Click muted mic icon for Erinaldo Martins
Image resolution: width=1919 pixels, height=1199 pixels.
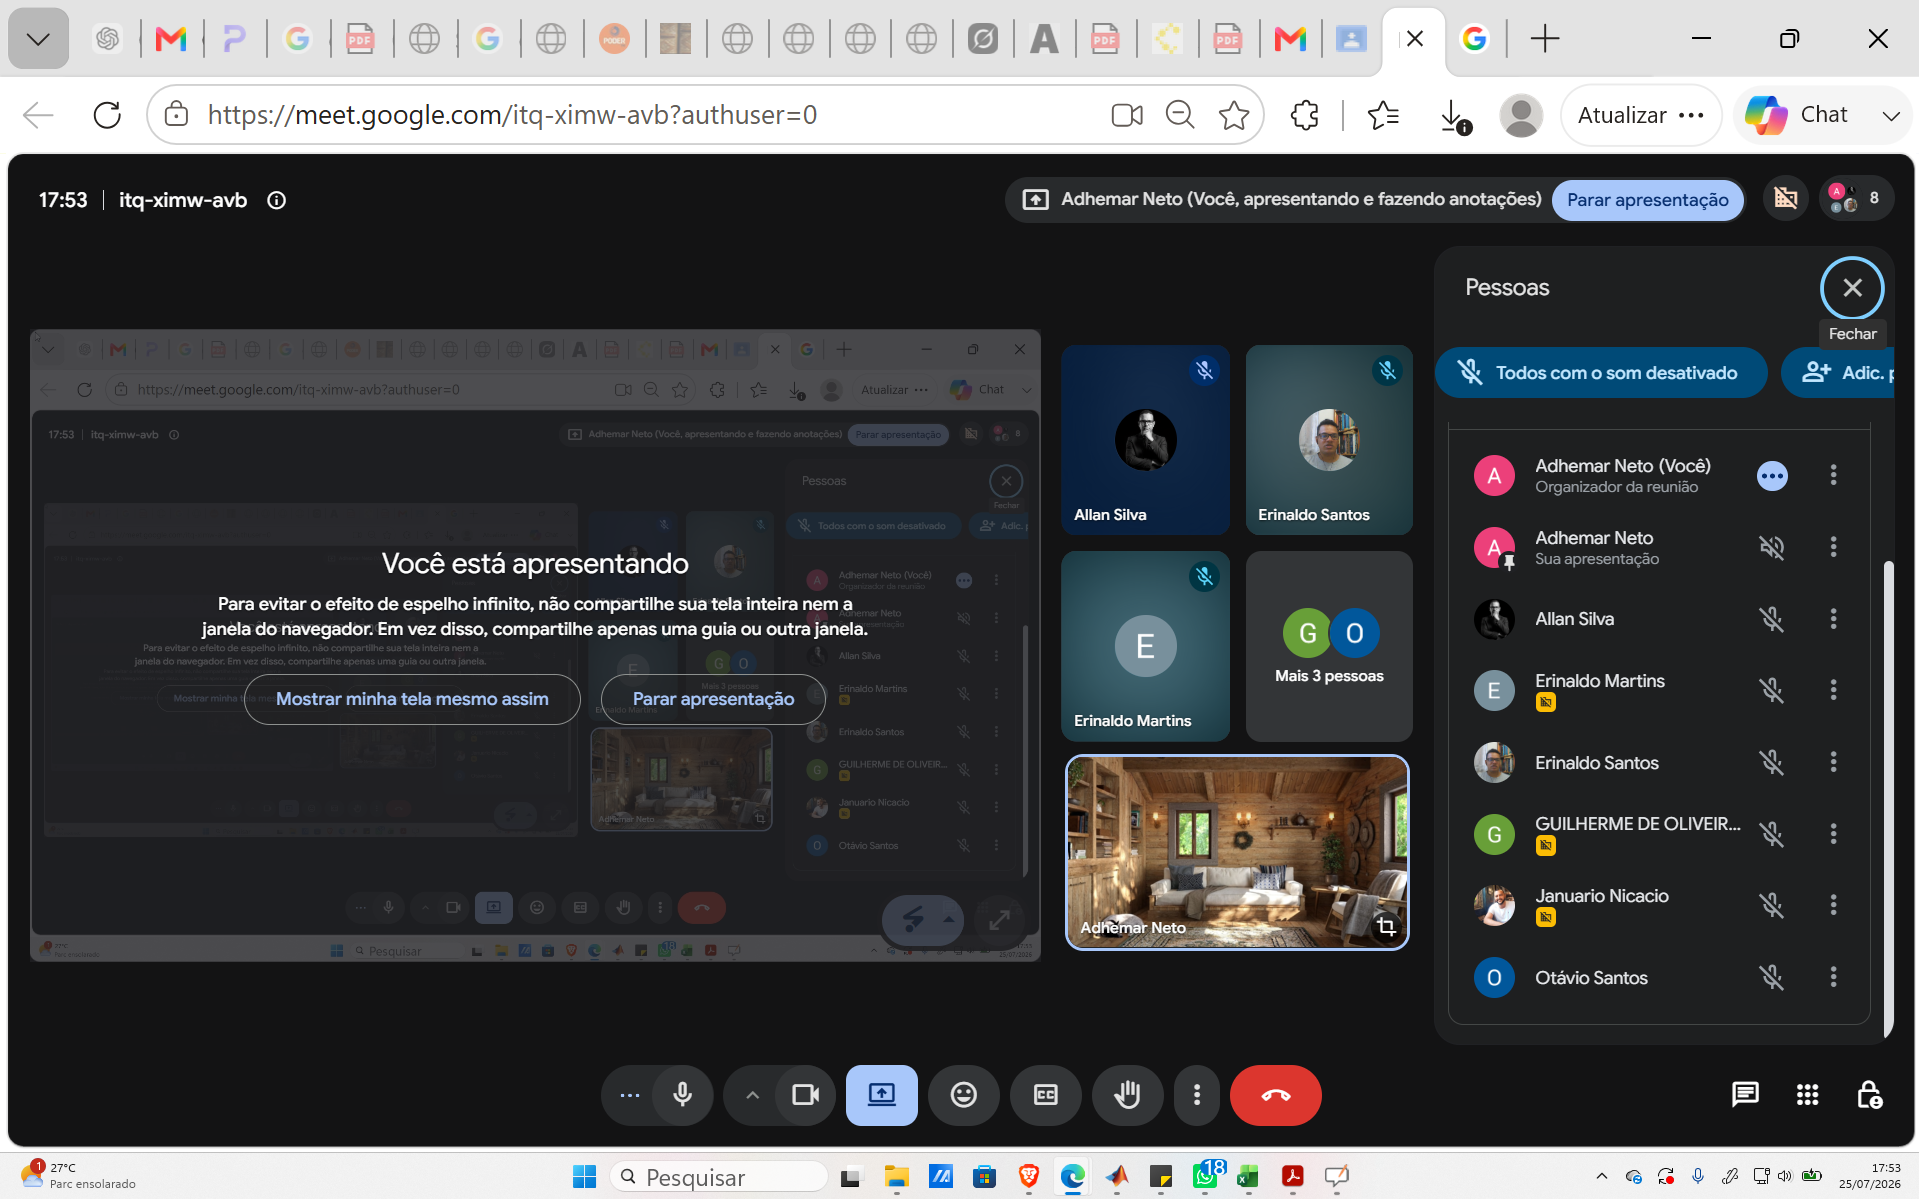coord(1771,690)
